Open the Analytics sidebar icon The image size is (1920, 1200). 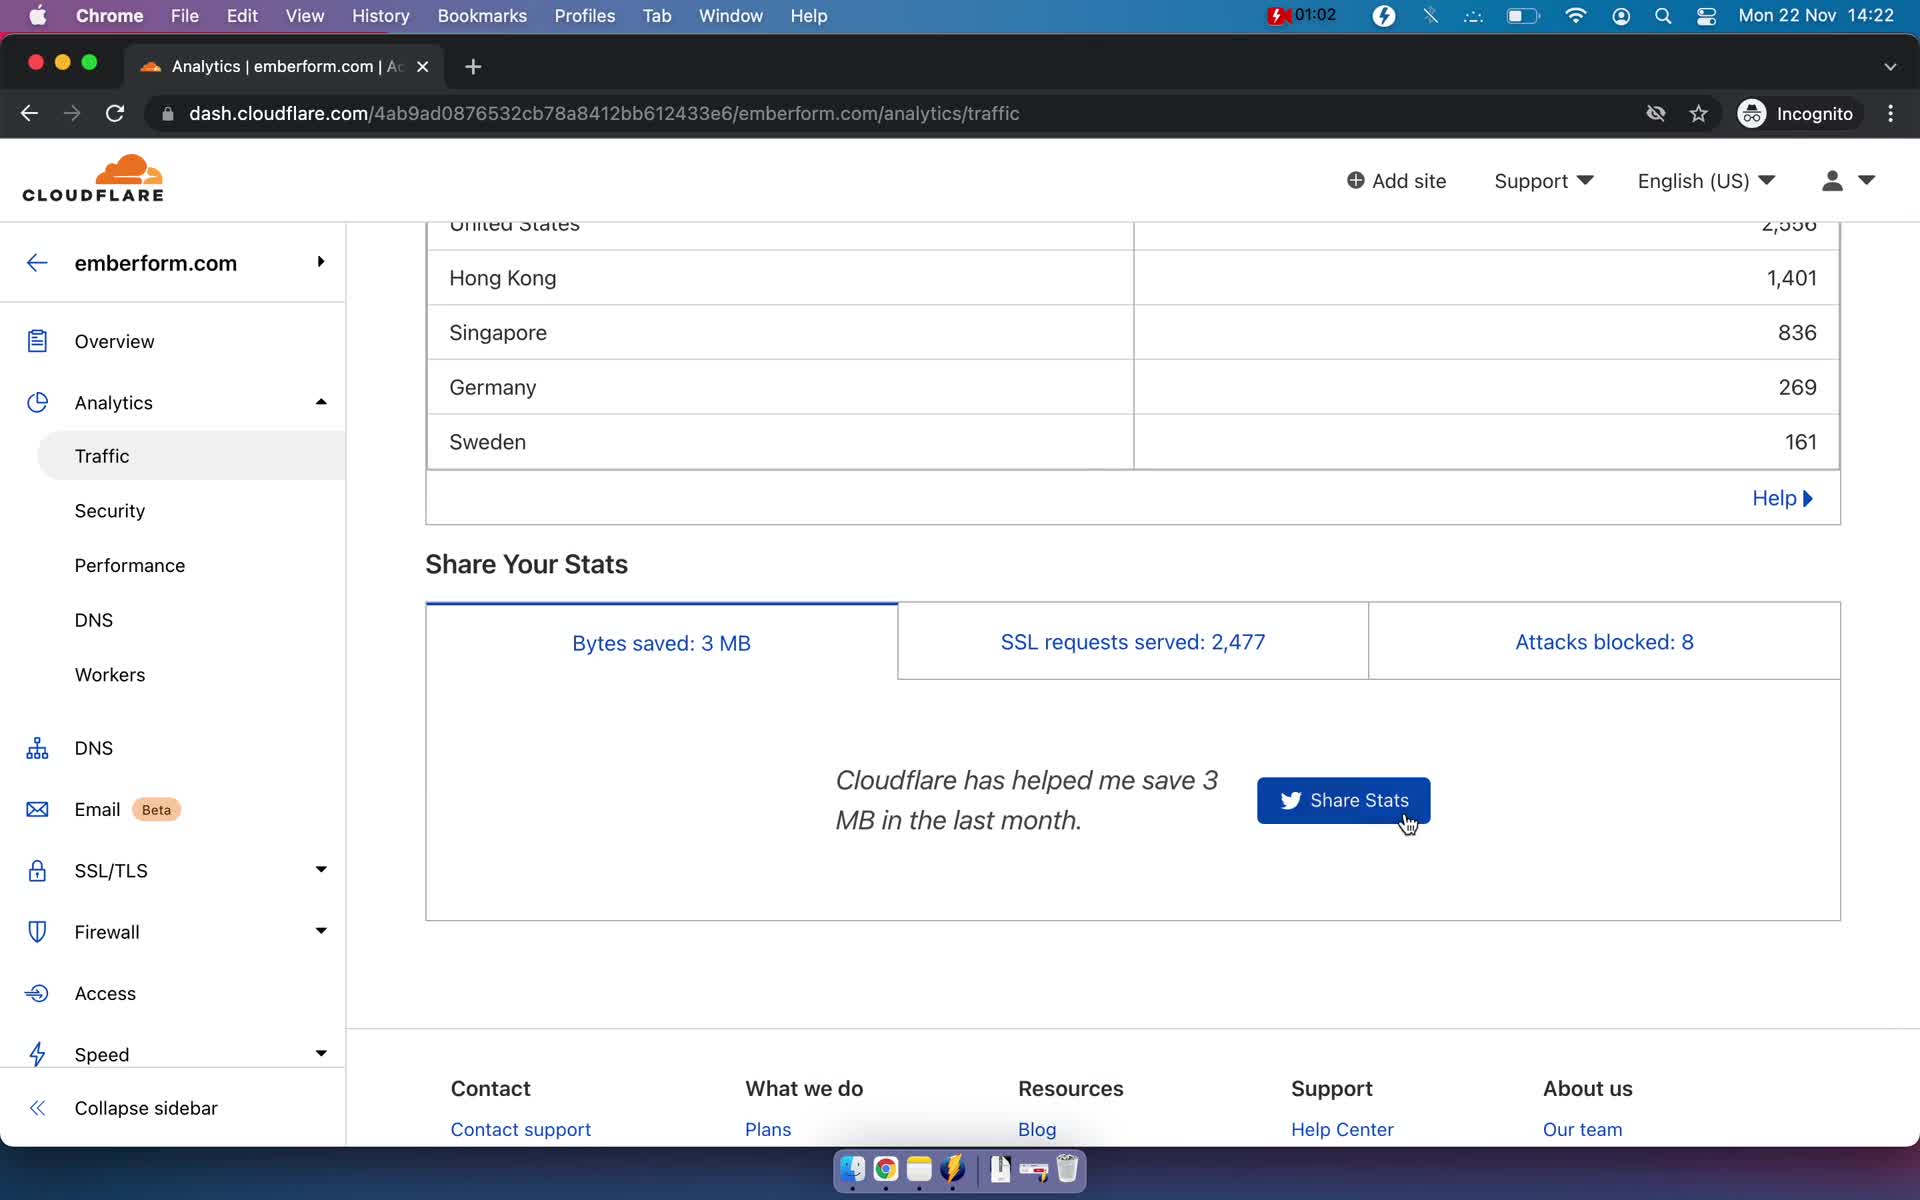37,401
